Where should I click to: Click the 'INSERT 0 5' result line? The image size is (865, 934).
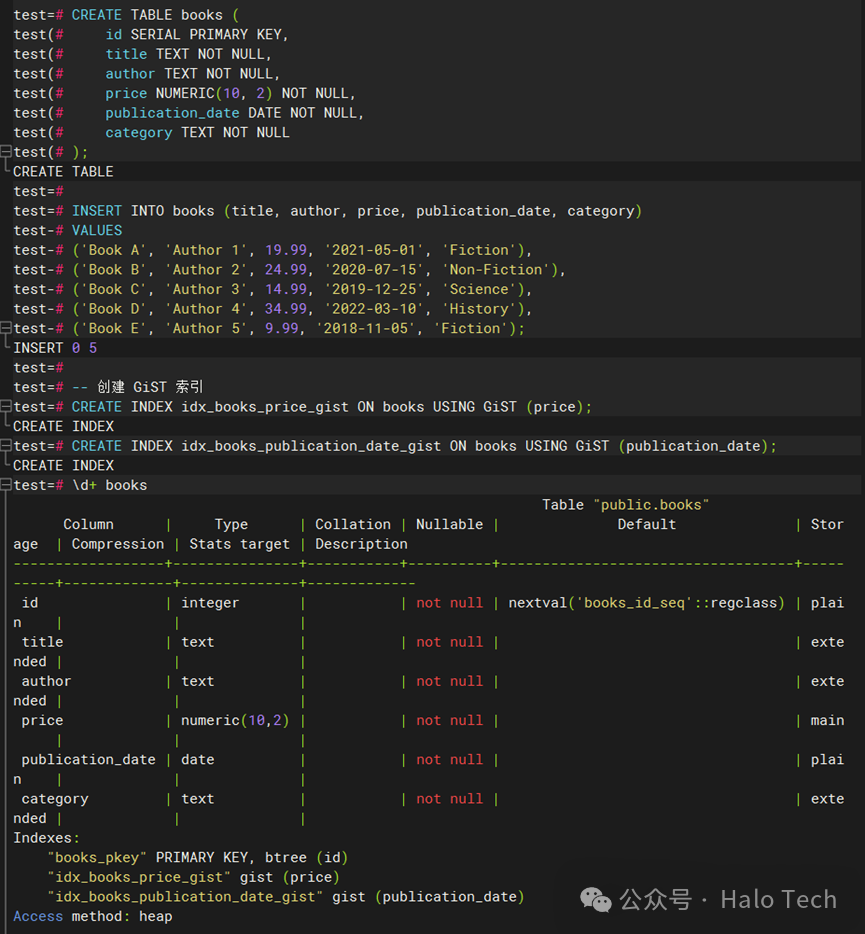tap(55, 348)
